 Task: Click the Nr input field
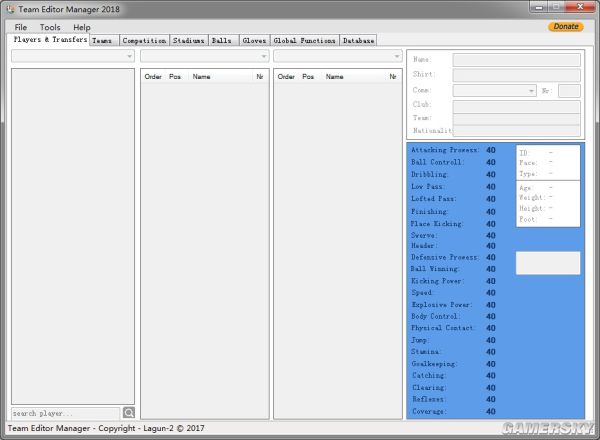pos(569,91)
